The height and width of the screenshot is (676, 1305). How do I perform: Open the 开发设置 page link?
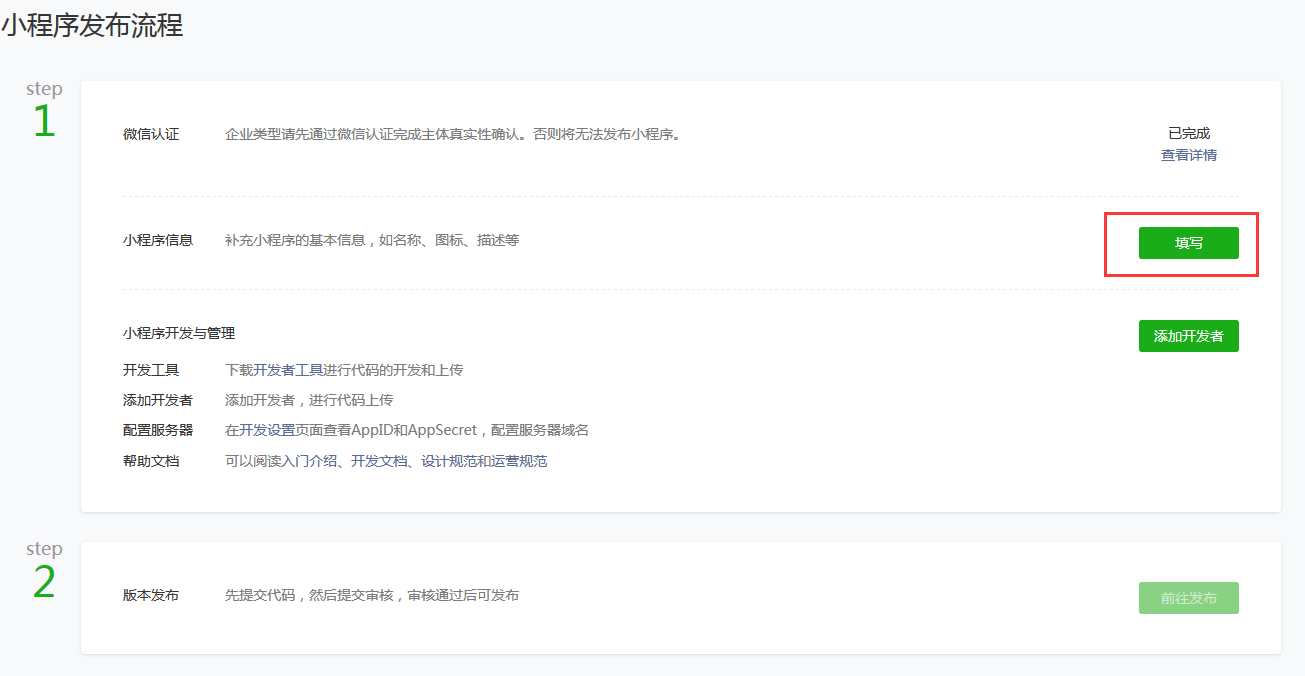coord(262,430)
